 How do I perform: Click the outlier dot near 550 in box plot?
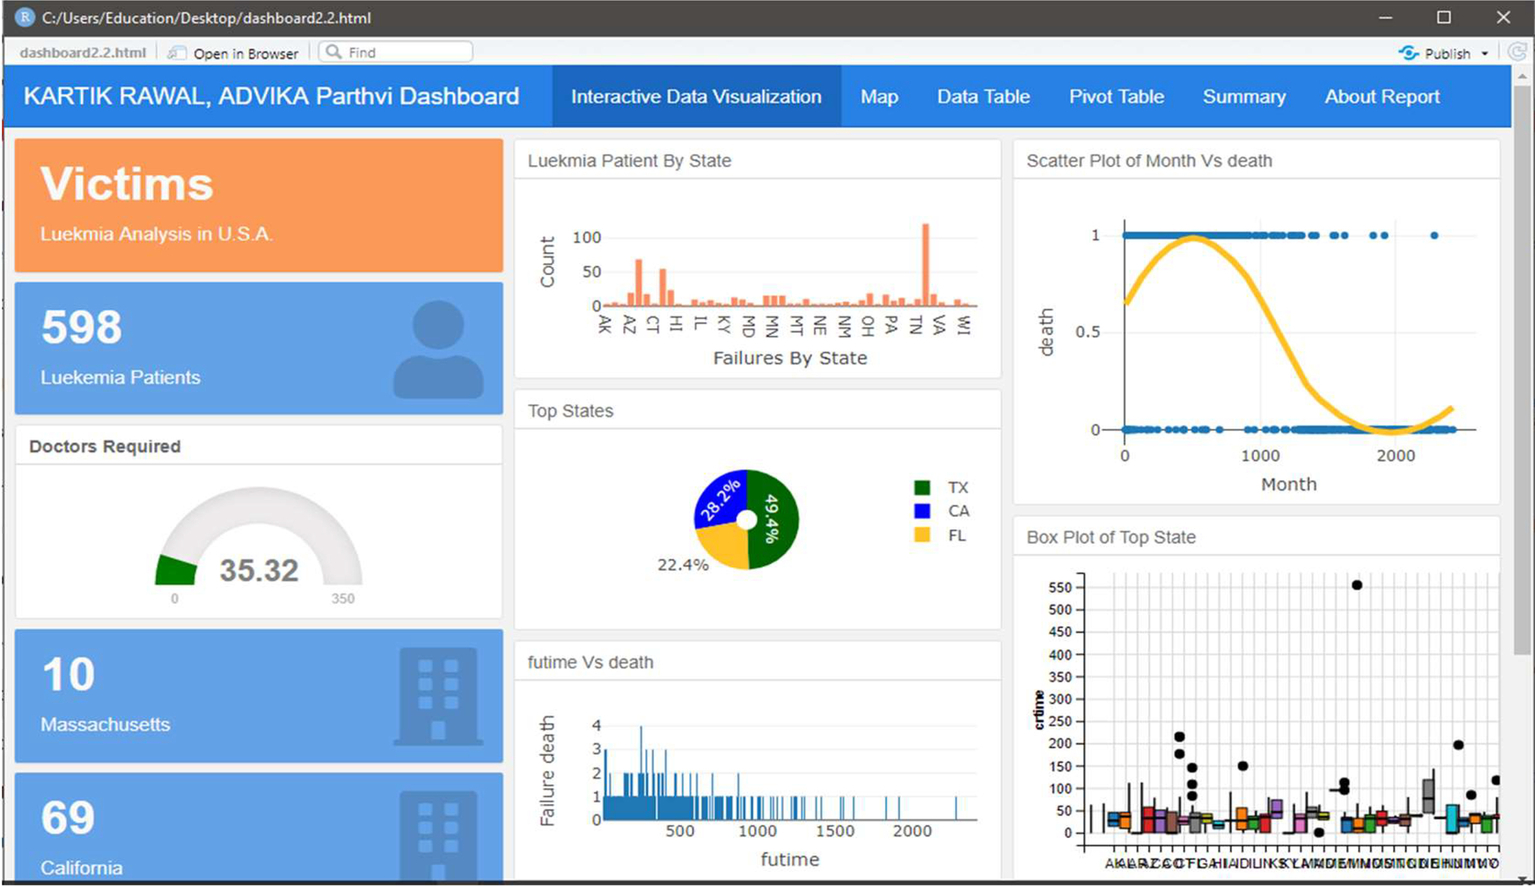[x=1357, y=585]
